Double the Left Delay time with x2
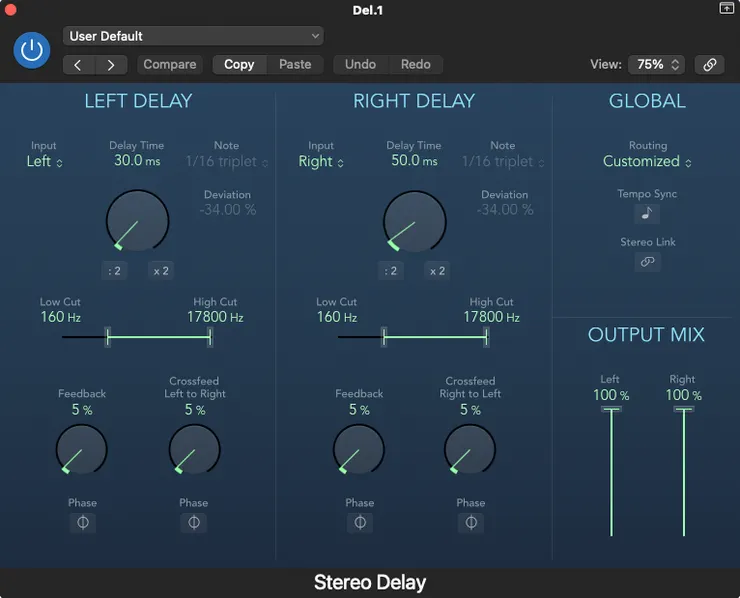This screenshot has height=598, width=740. click(161, 271)
